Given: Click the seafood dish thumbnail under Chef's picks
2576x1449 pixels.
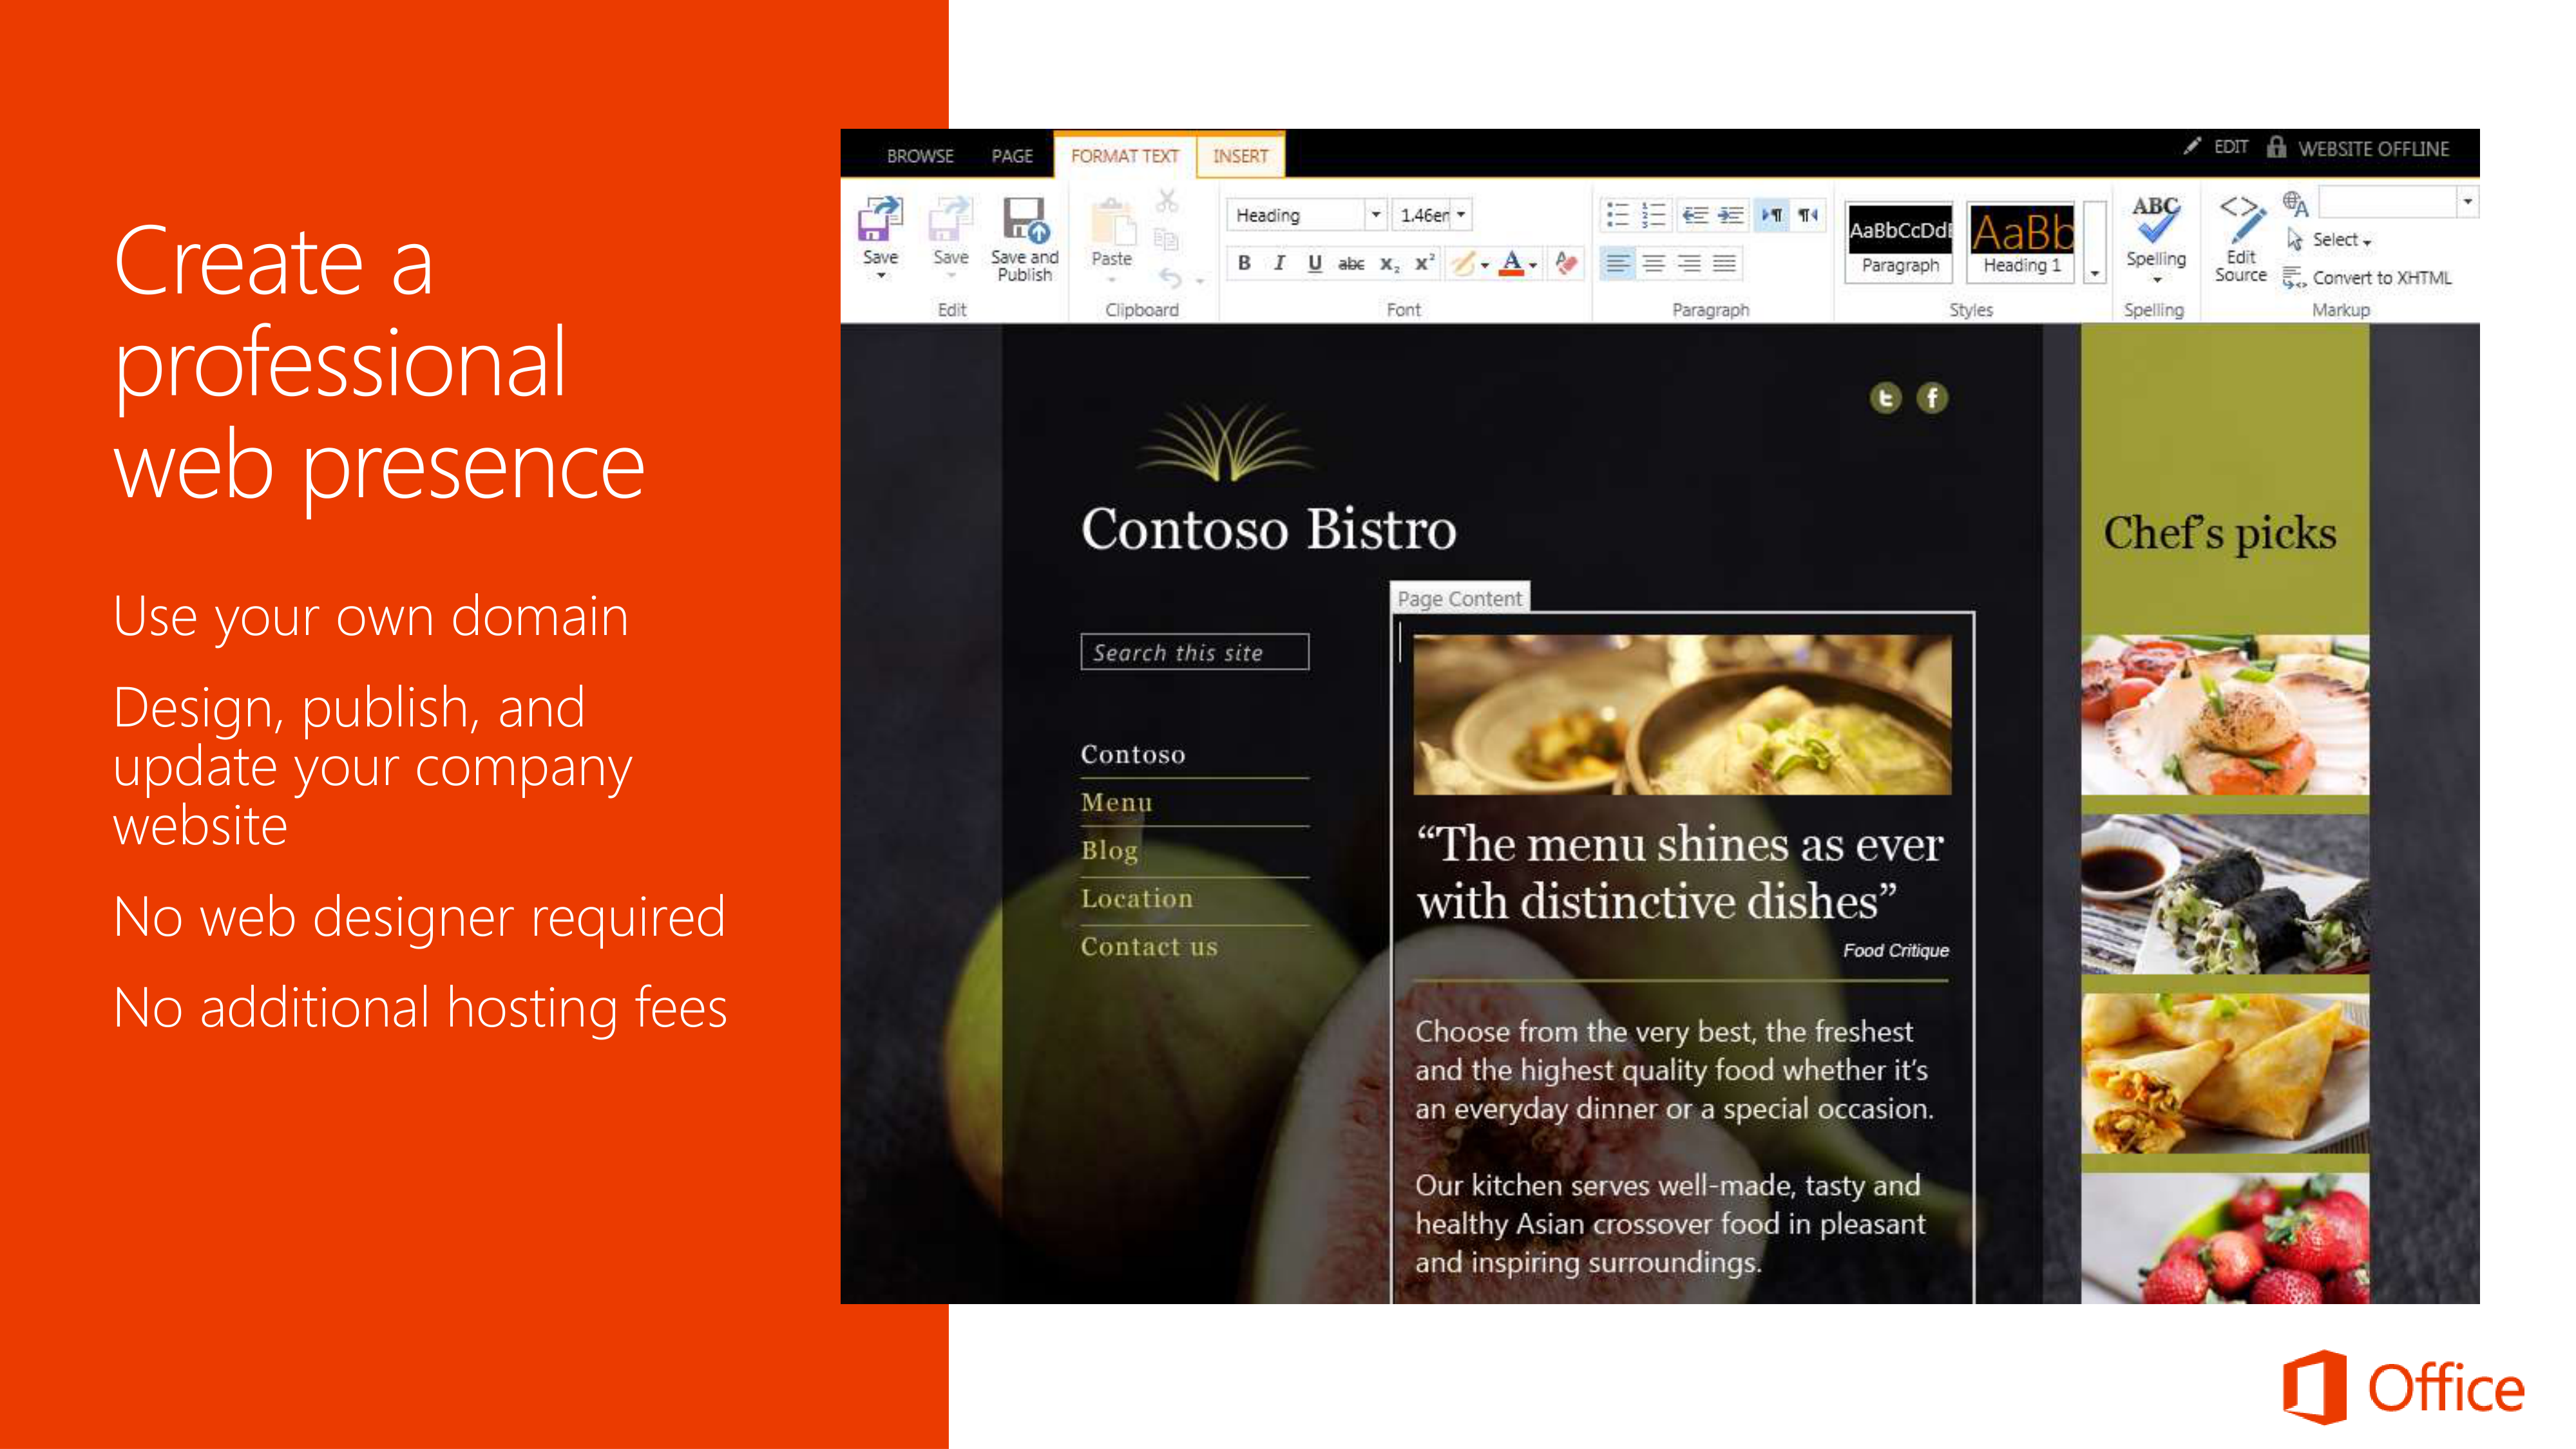Looking at the screenshot, I should (x=2225, y=715).
